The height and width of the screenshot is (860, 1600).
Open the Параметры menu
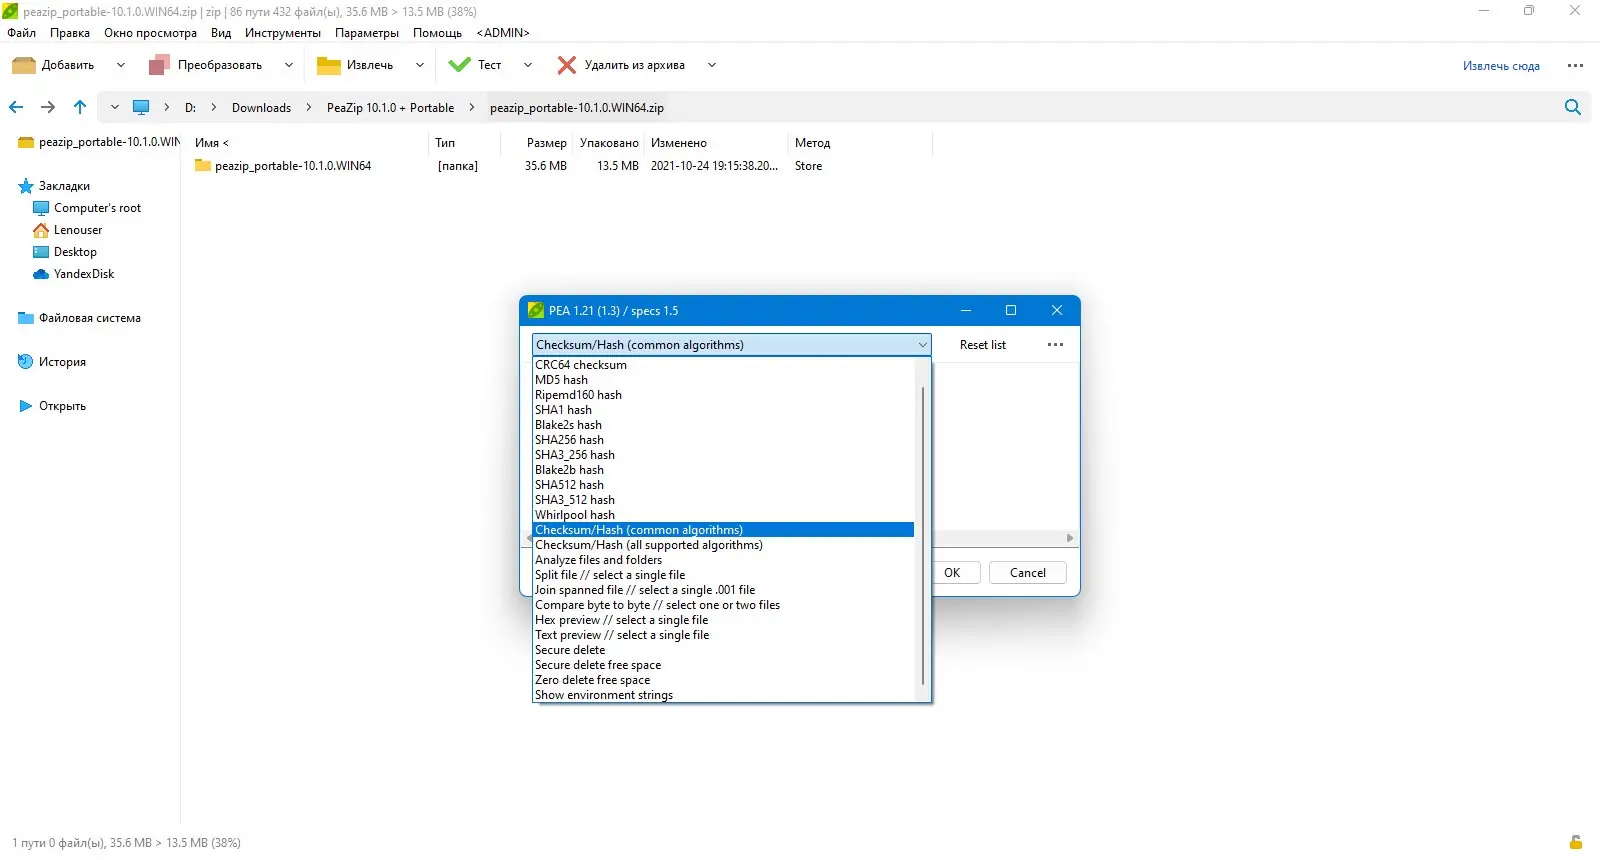pyautogui.click(x=367, y=33)
